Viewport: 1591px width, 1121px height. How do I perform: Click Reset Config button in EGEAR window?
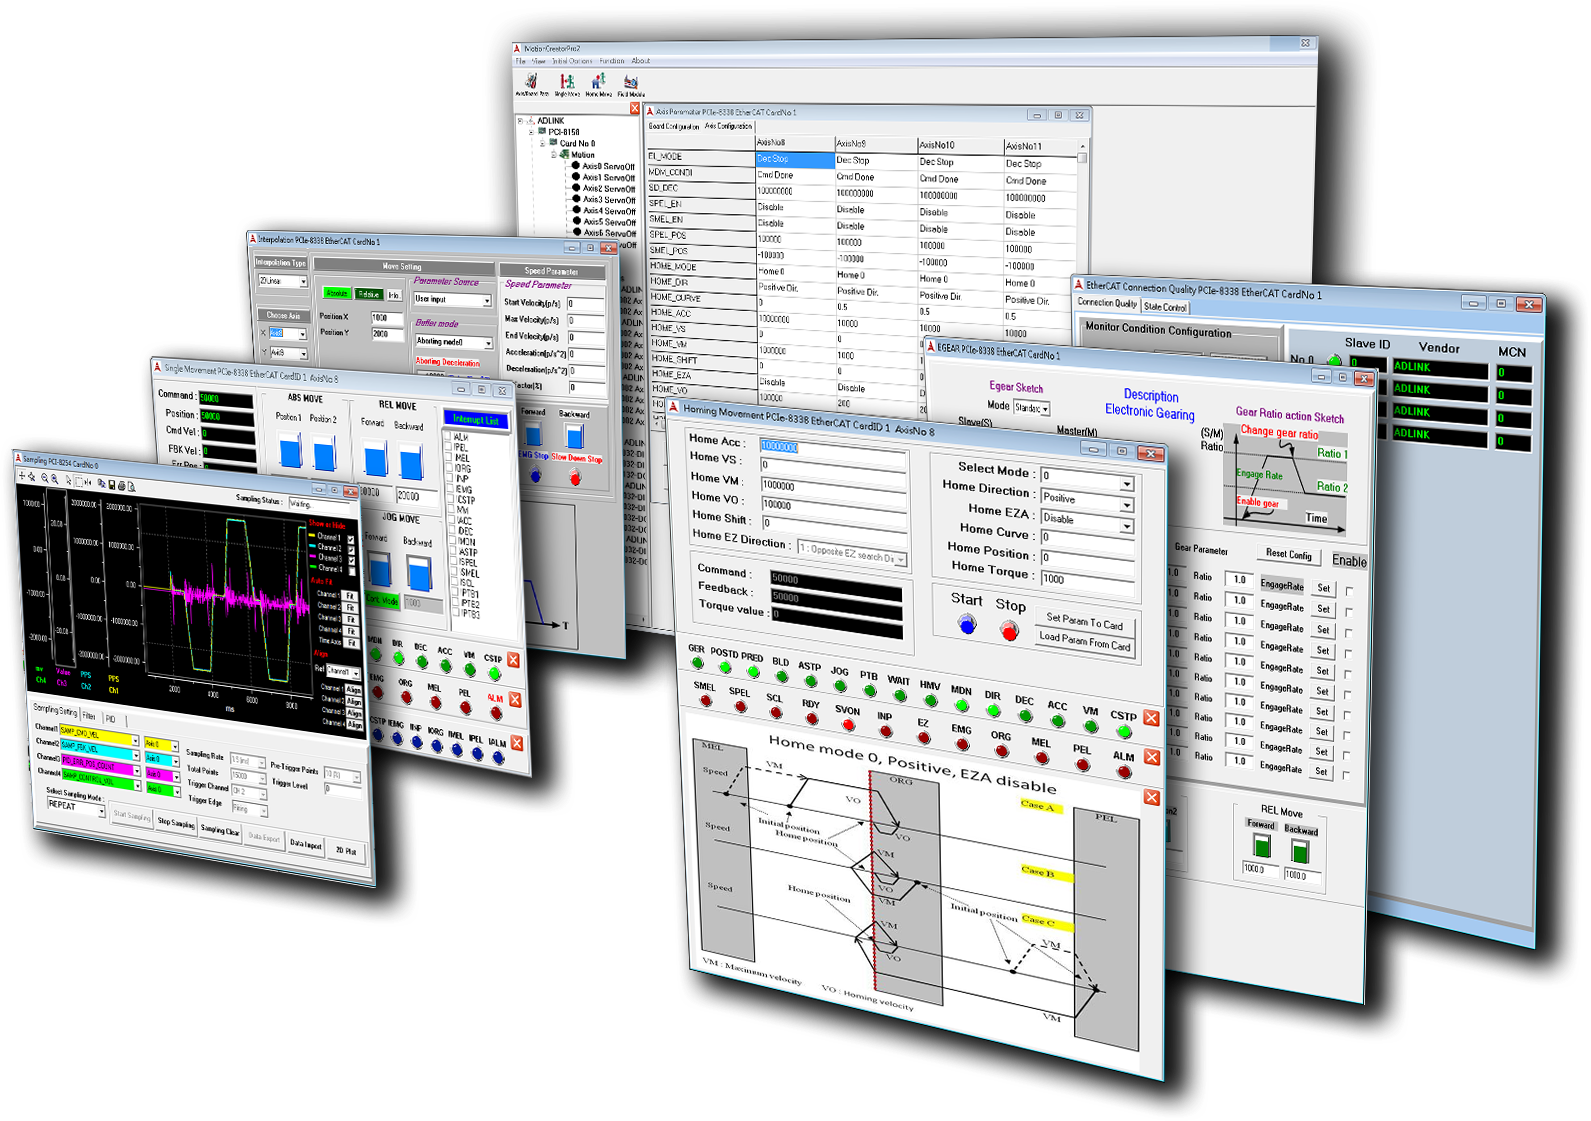1288,554
